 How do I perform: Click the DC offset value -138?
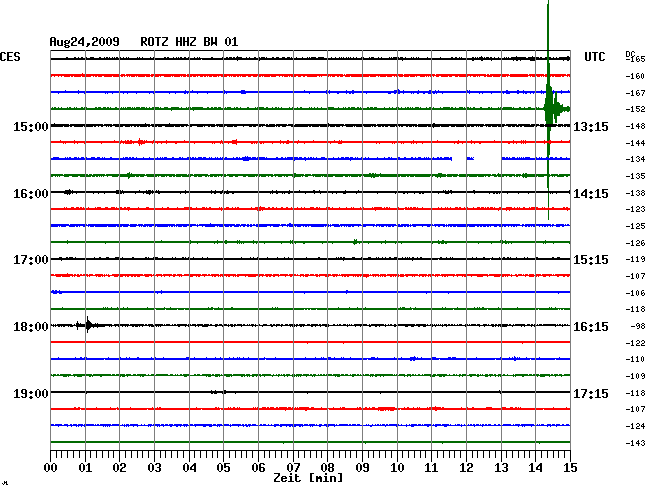(635, 193)
